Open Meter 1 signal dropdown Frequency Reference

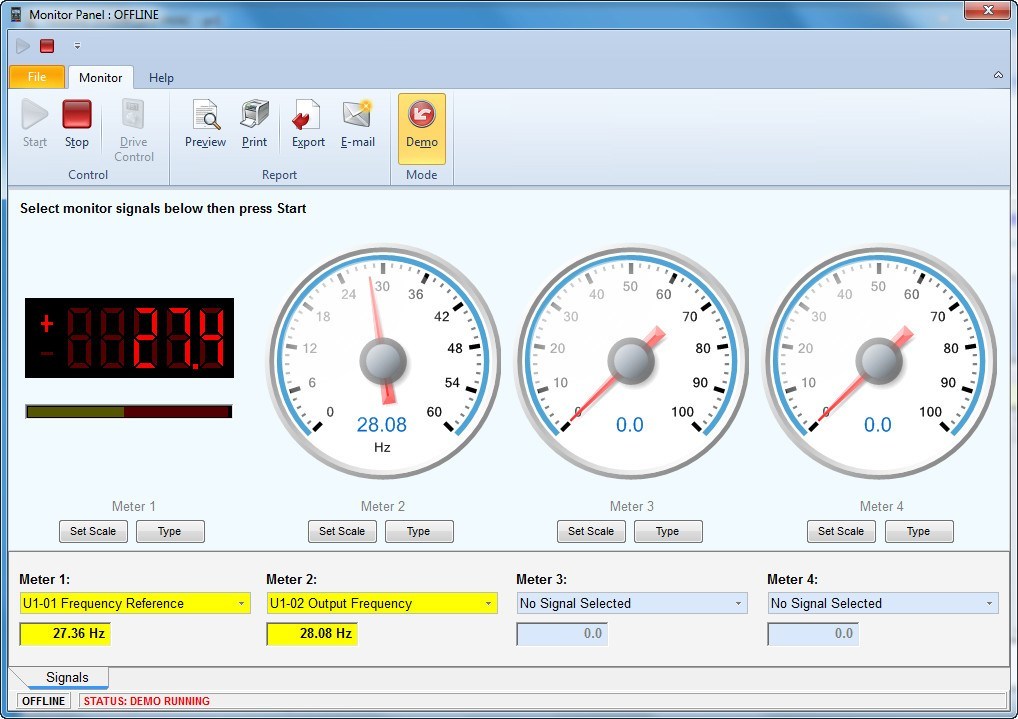click(135, 603)
